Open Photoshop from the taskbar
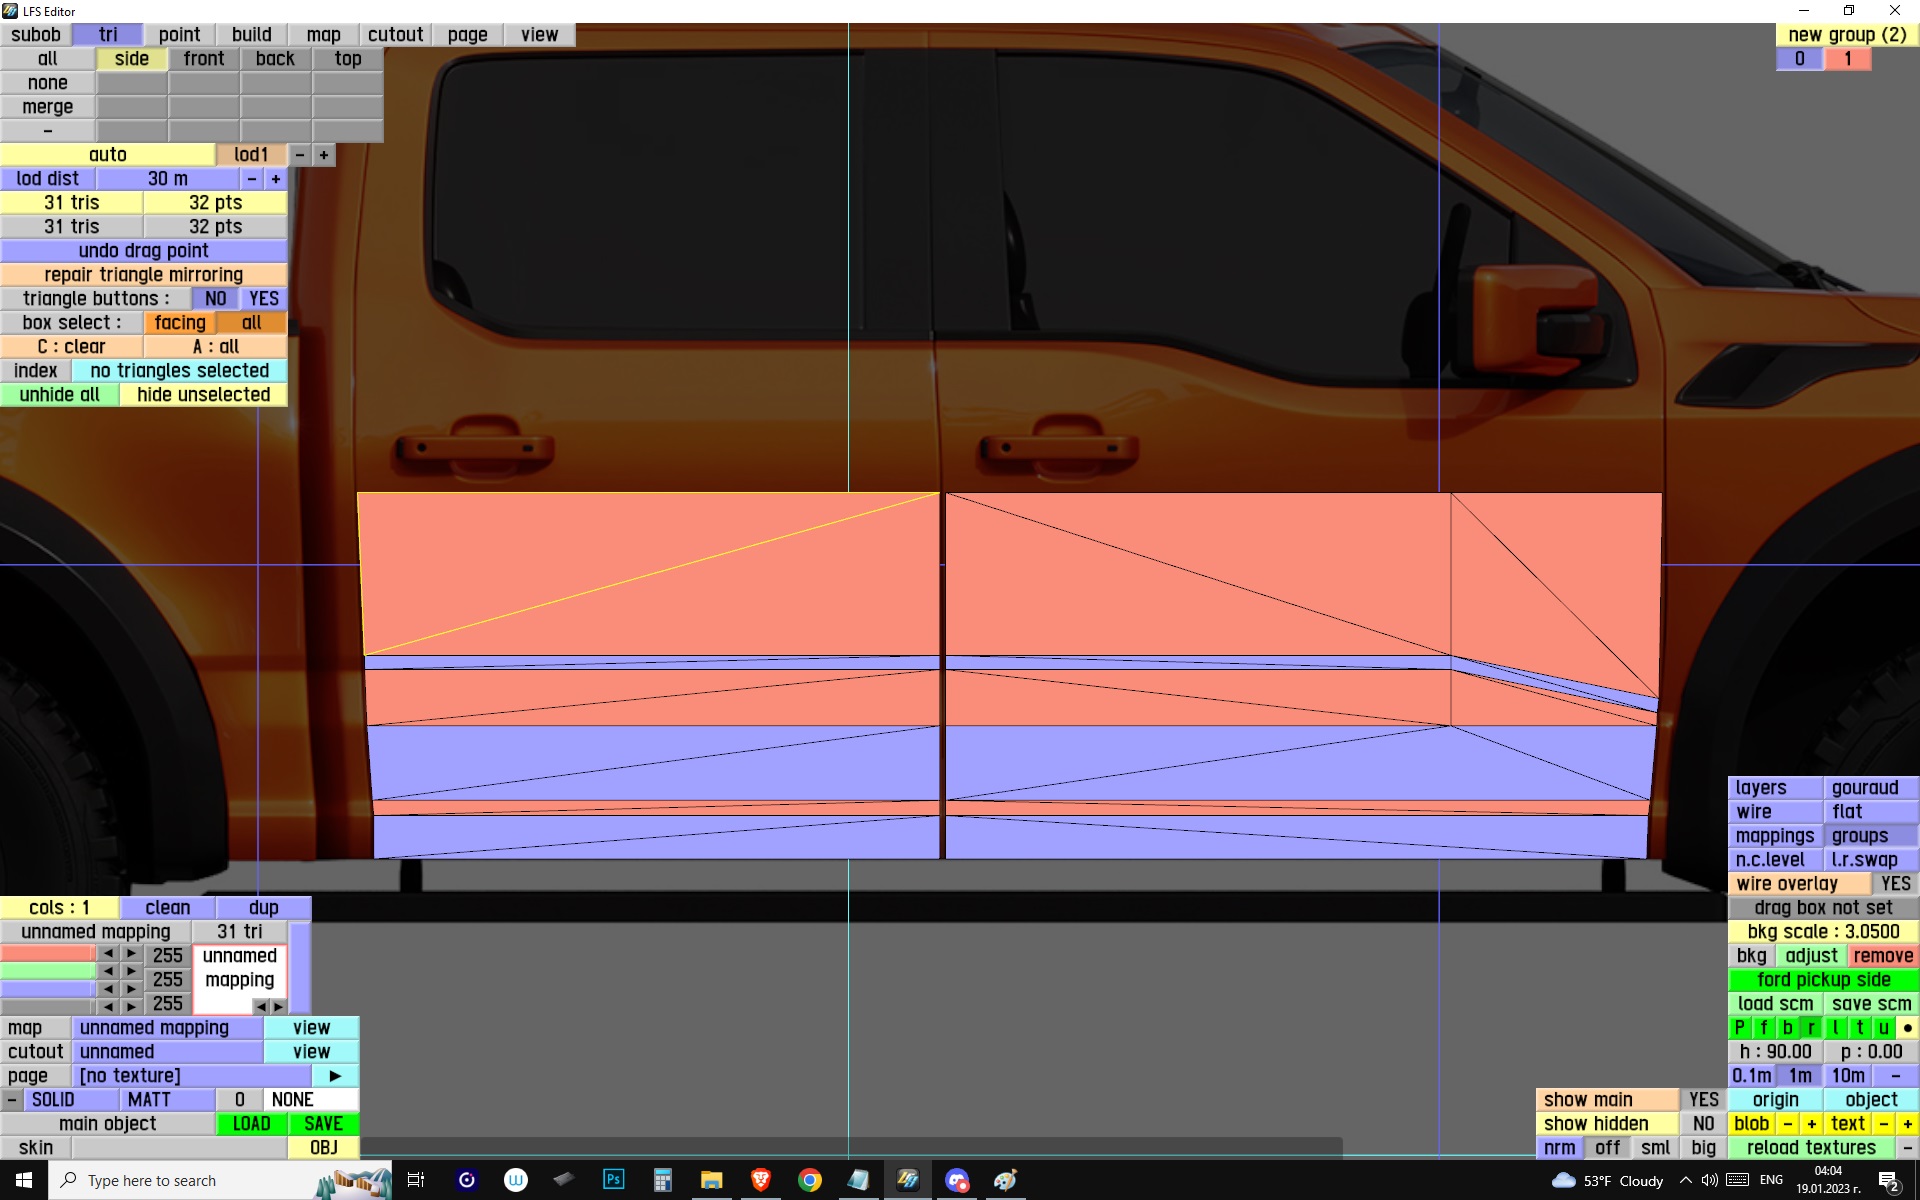The height and width of the screenshot is (1200, 1920). 613,1180
